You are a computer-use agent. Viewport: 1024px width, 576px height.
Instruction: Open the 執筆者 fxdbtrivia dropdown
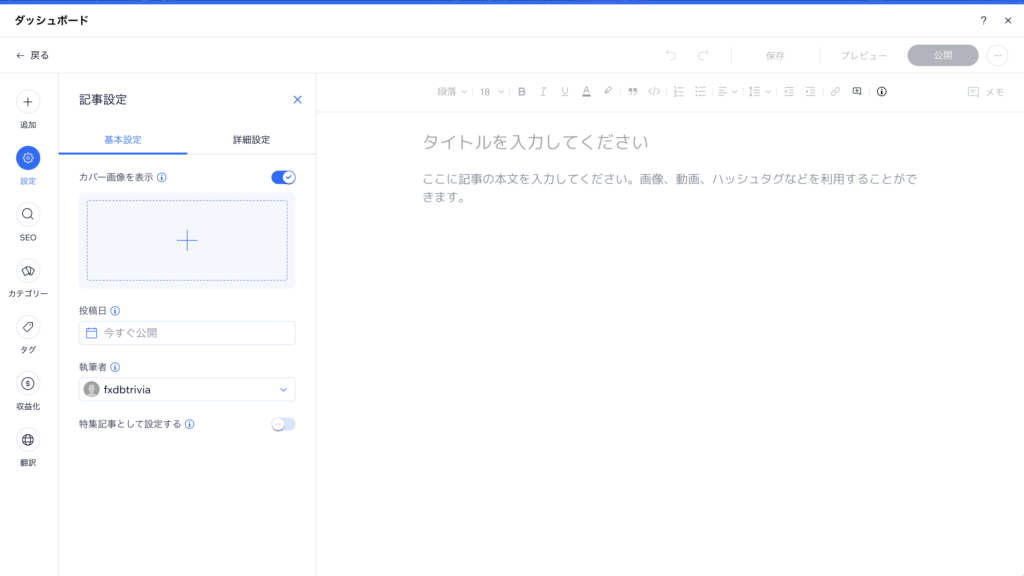tap(187, 389)
